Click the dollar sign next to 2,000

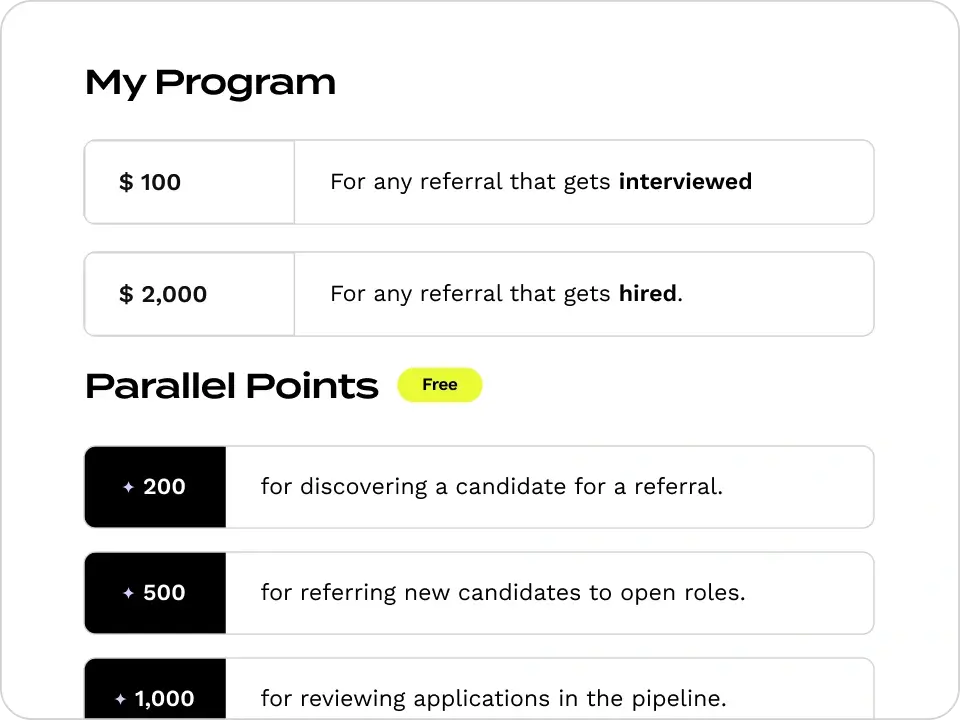pyautogui.click(x=126, y=294)
